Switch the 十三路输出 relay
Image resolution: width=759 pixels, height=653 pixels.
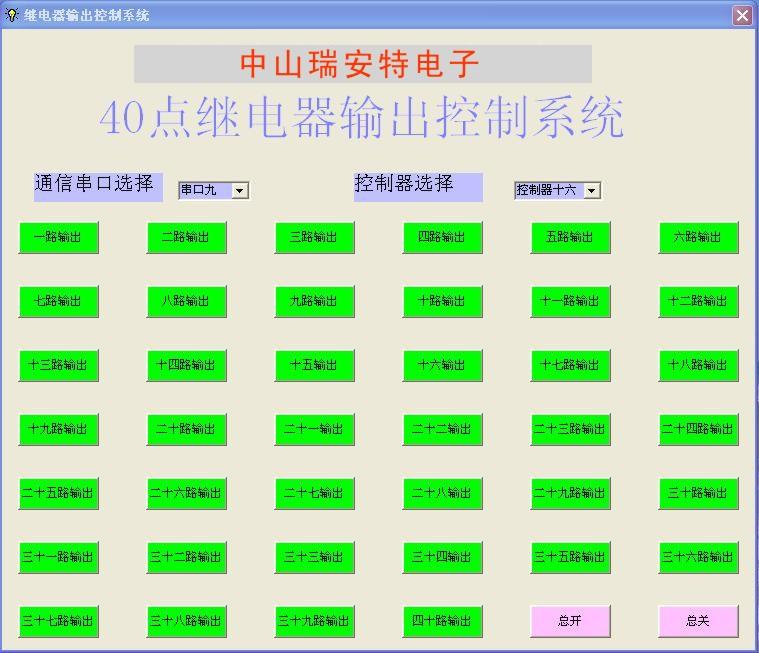tap(59, 365)
